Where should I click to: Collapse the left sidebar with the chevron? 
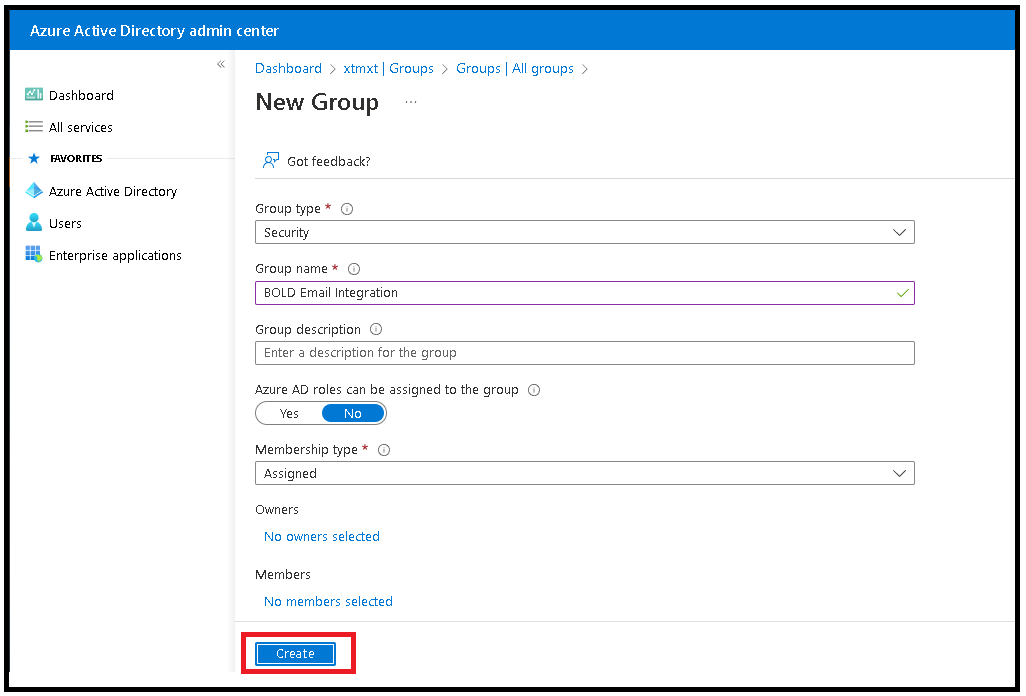(x=221, y=63)
